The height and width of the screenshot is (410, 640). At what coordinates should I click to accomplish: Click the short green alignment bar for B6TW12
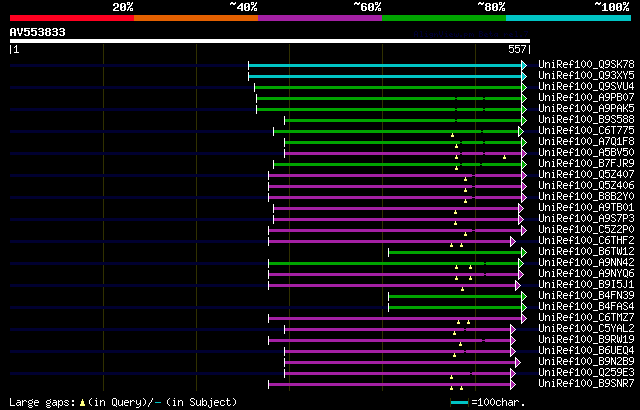pos(455,253)
